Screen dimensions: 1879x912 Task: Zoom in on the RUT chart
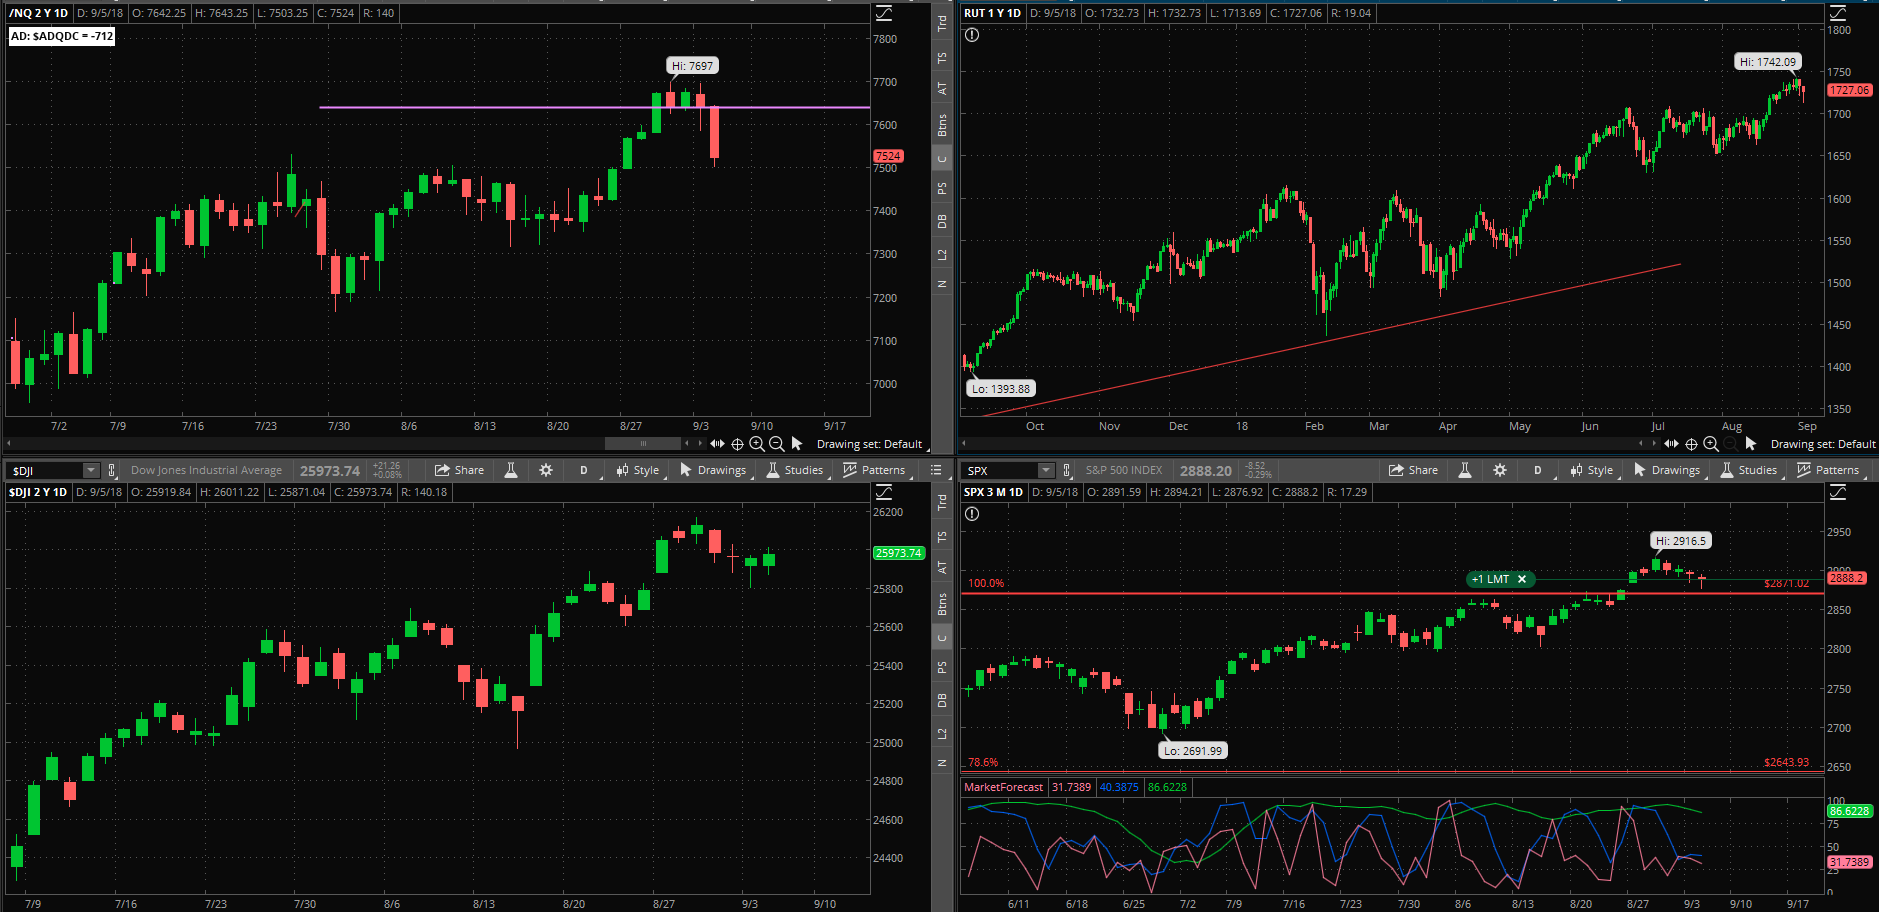(x=1711, y=444)
